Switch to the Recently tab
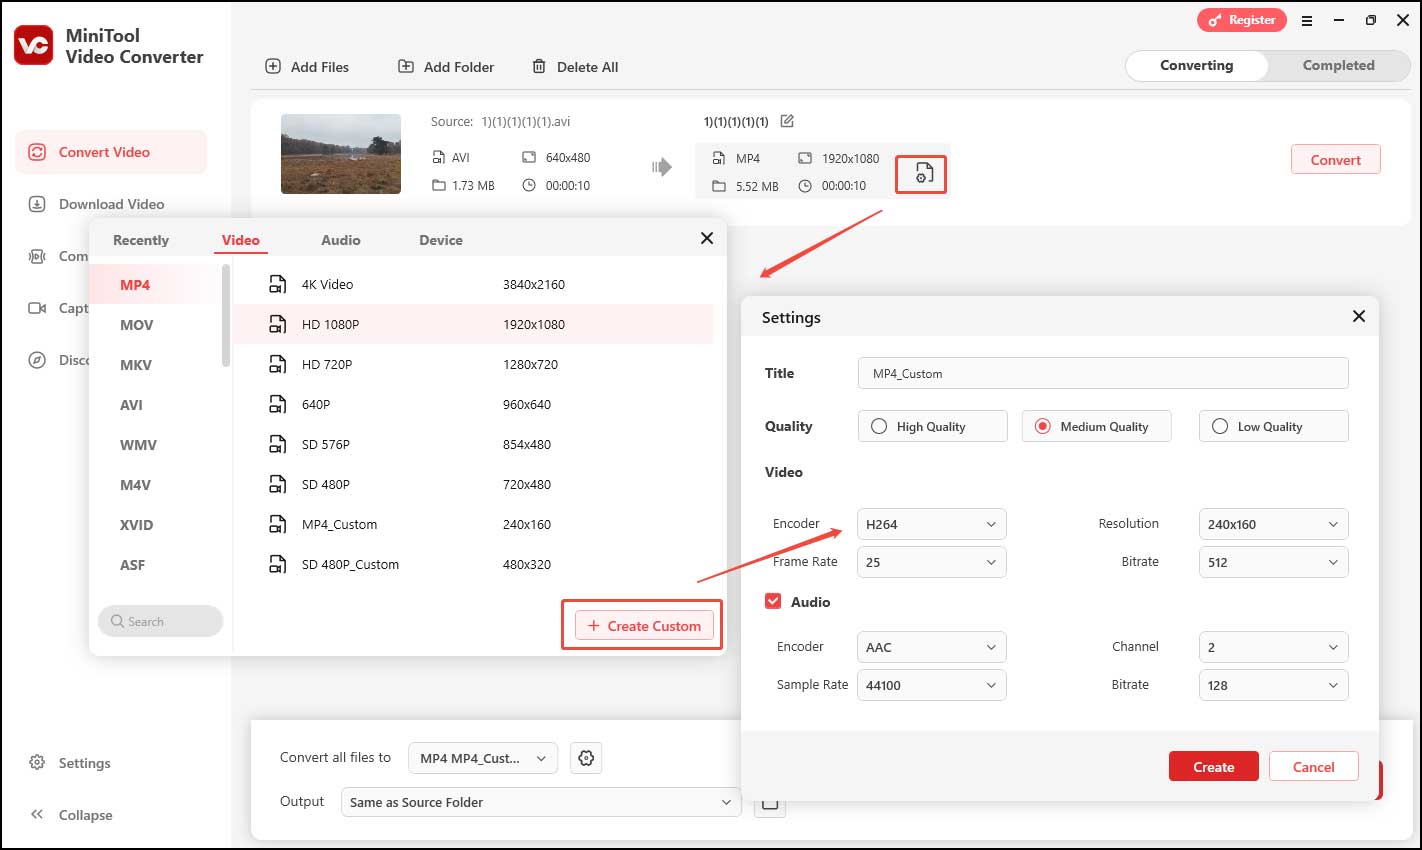Viewport: 1422px width, 850px height. click(x=141, y=240)
